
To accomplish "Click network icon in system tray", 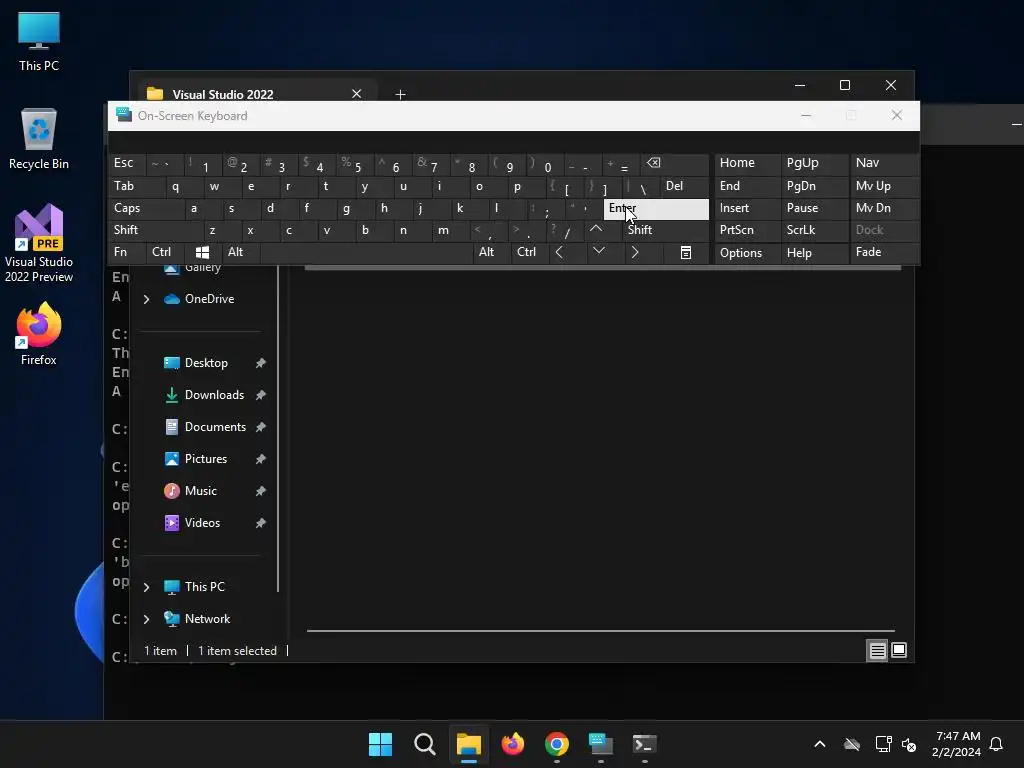I will point(883,744).
